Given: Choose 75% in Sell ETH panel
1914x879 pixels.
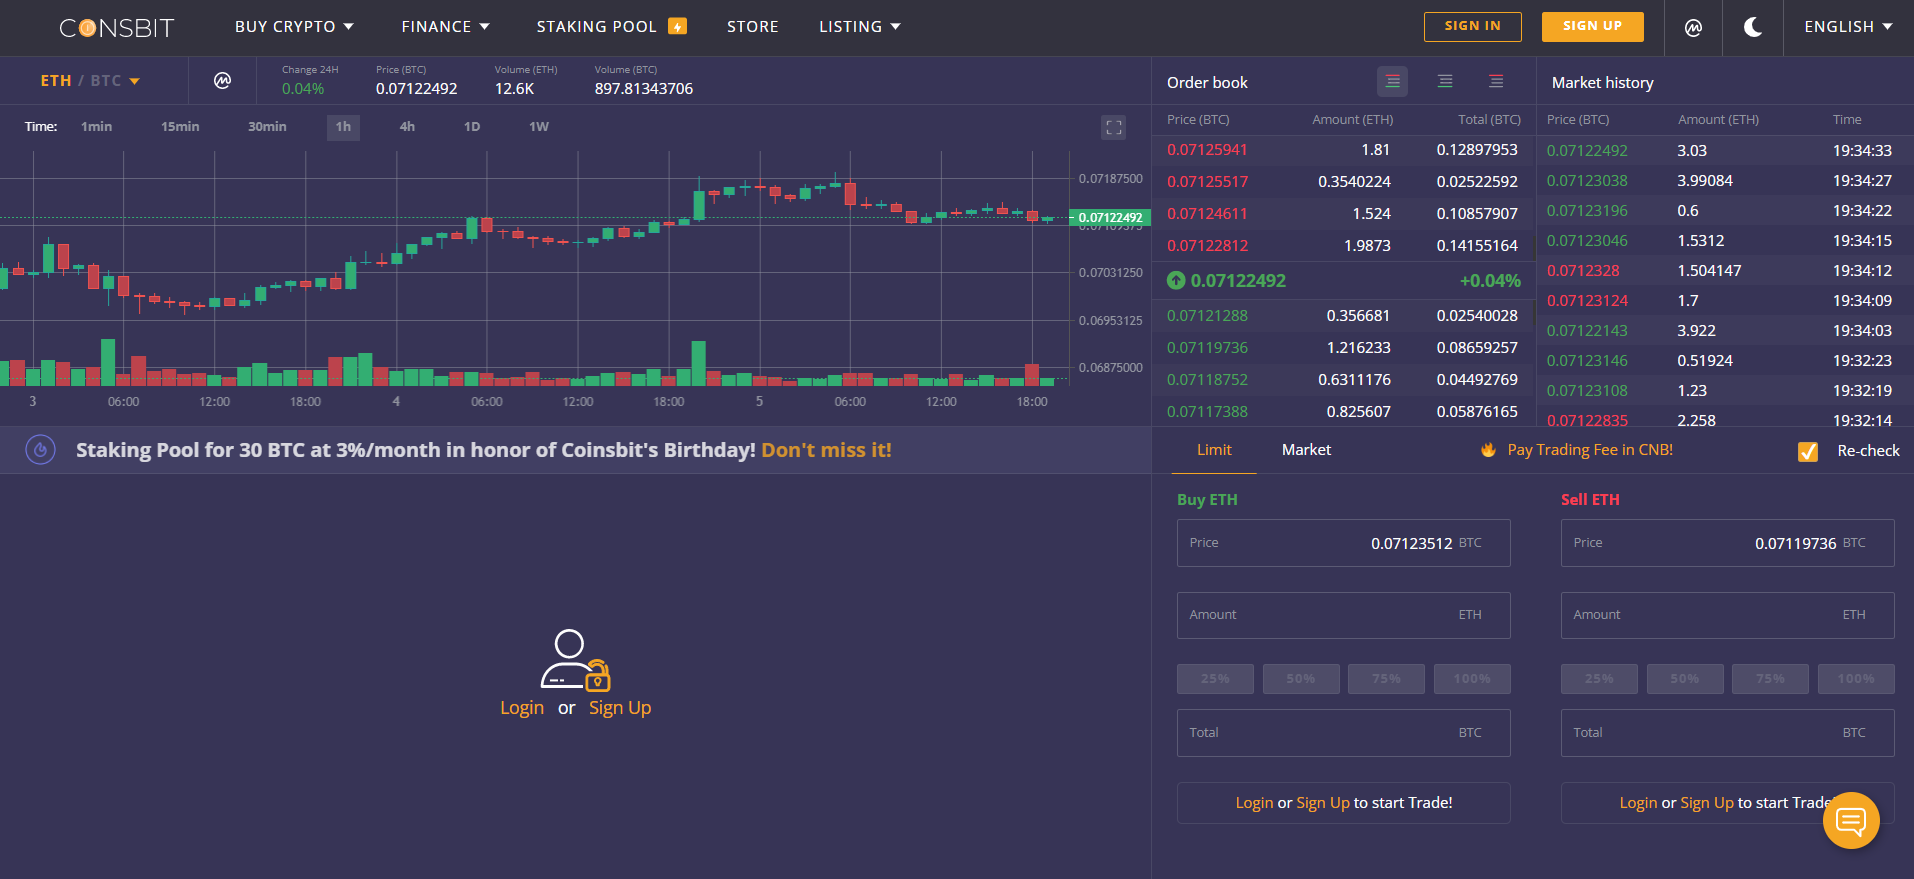Looking at the screenshot, I should [1770, 679].
